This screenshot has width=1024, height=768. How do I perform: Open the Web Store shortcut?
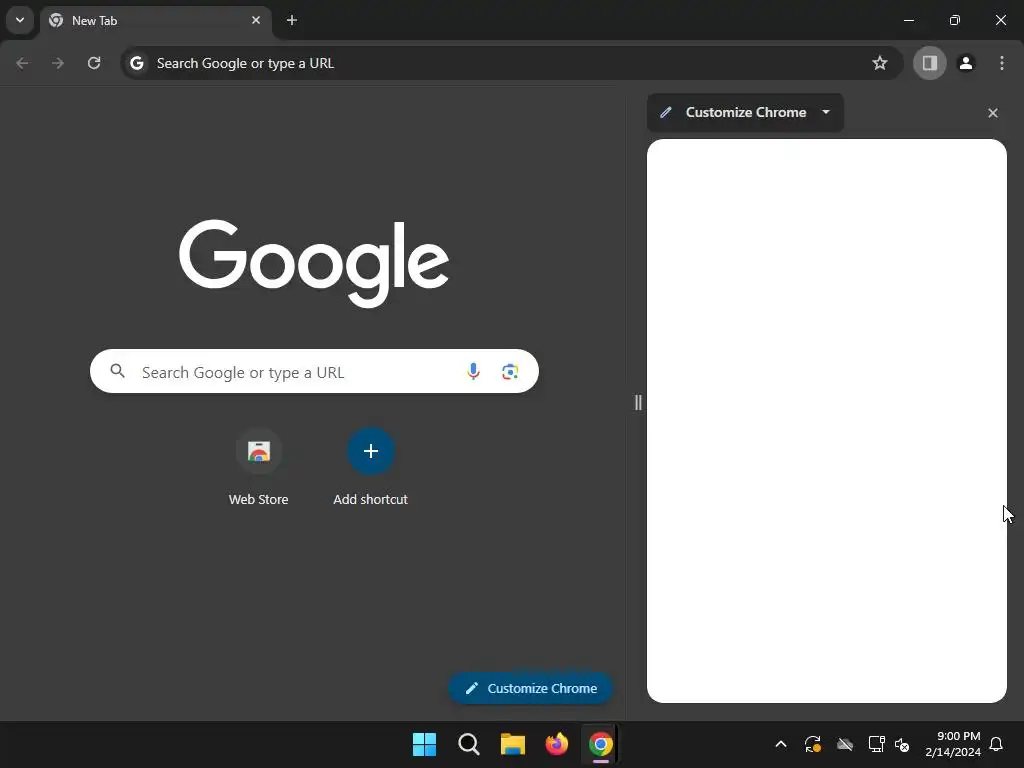point(259,468)
